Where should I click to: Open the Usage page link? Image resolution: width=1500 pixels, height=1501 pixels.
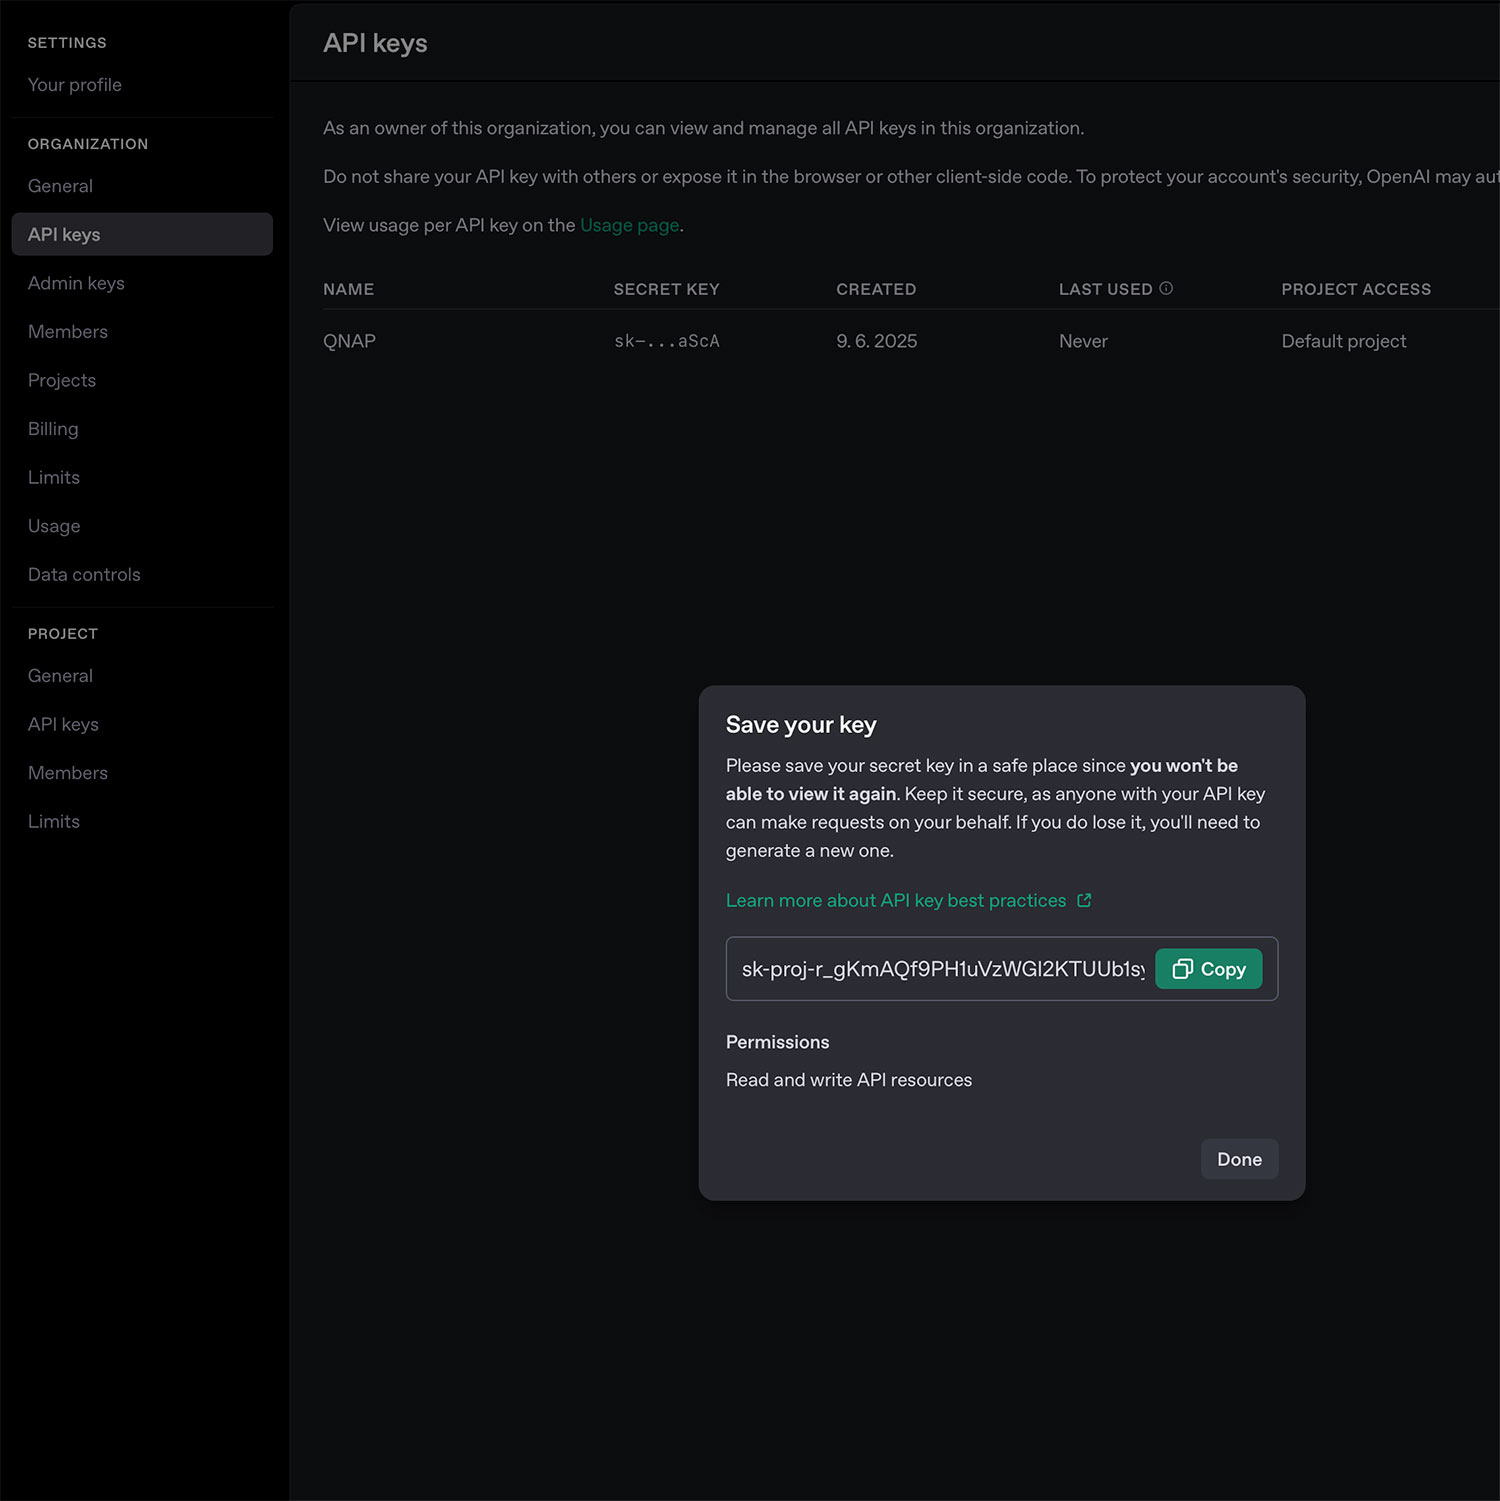click(x=629, y=225)
